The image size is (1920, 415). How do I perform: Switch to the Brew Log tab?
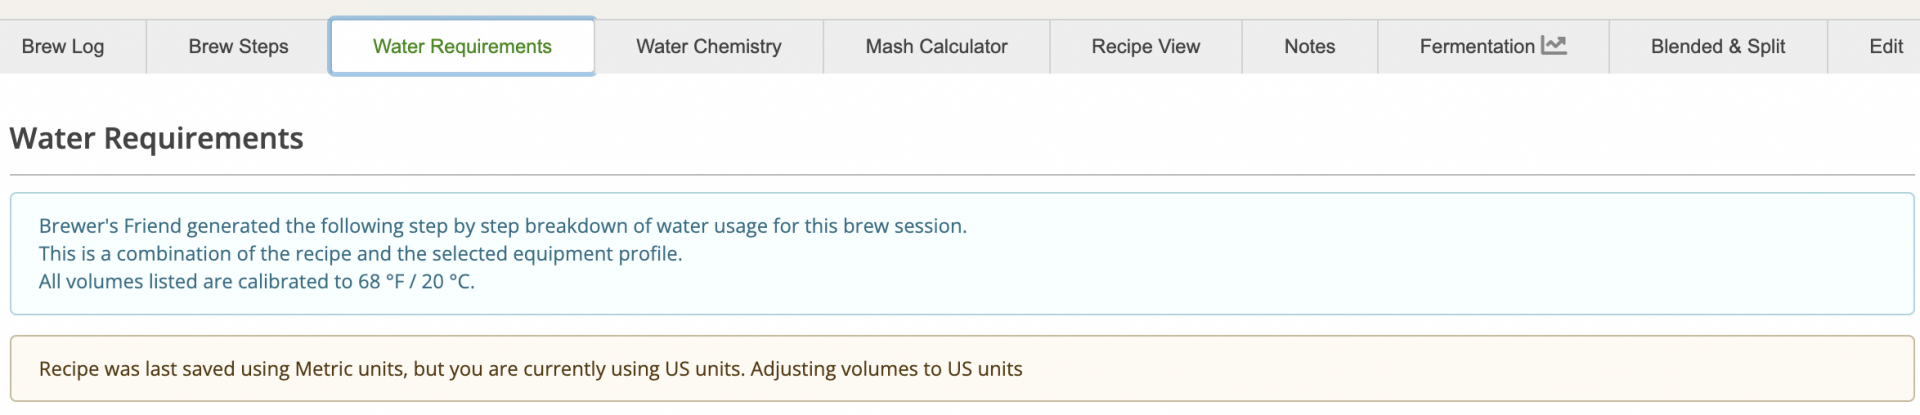pyautogui.click(x=63, y=47)
